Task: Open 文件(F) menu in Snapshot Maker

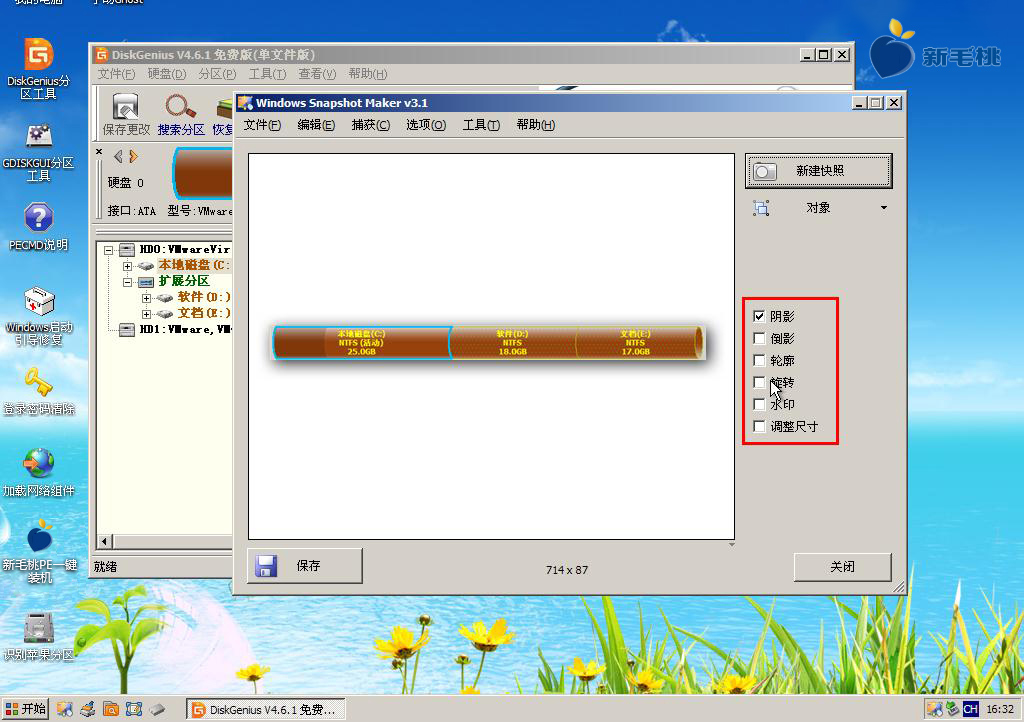Action: (262, 125)
